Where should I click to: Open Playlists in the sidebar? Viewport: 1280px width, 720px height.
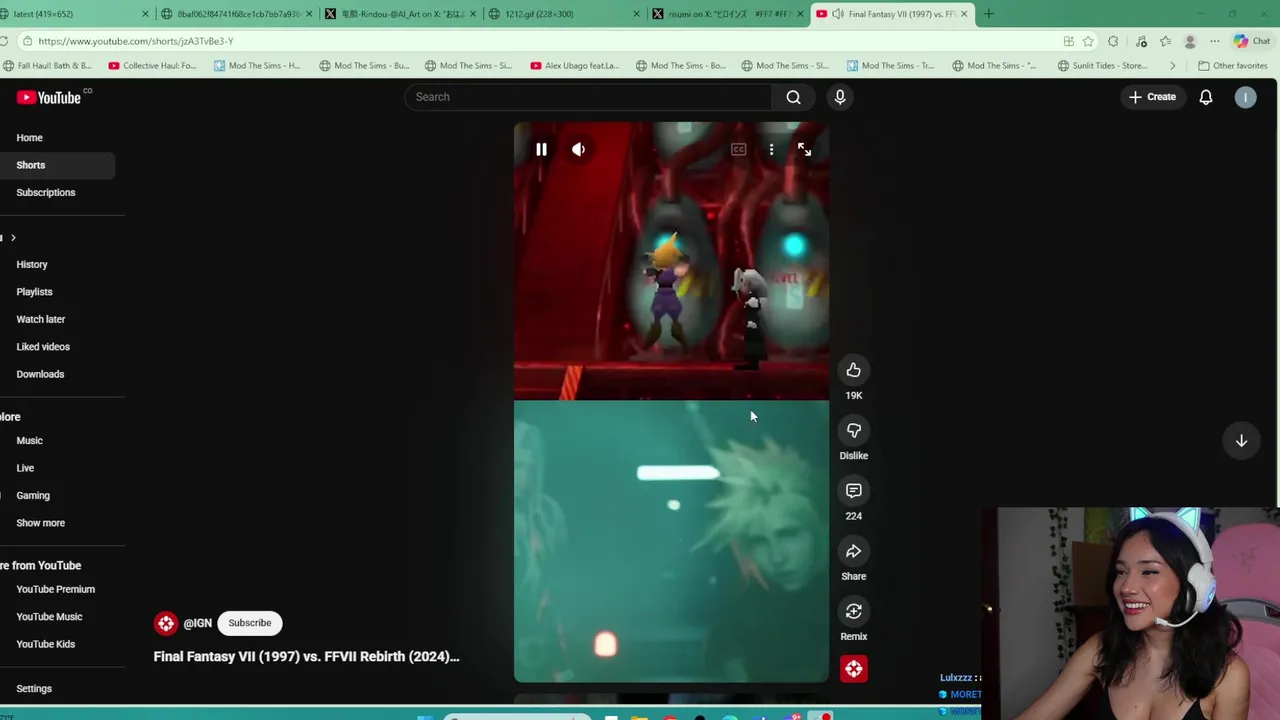(34, 292)
